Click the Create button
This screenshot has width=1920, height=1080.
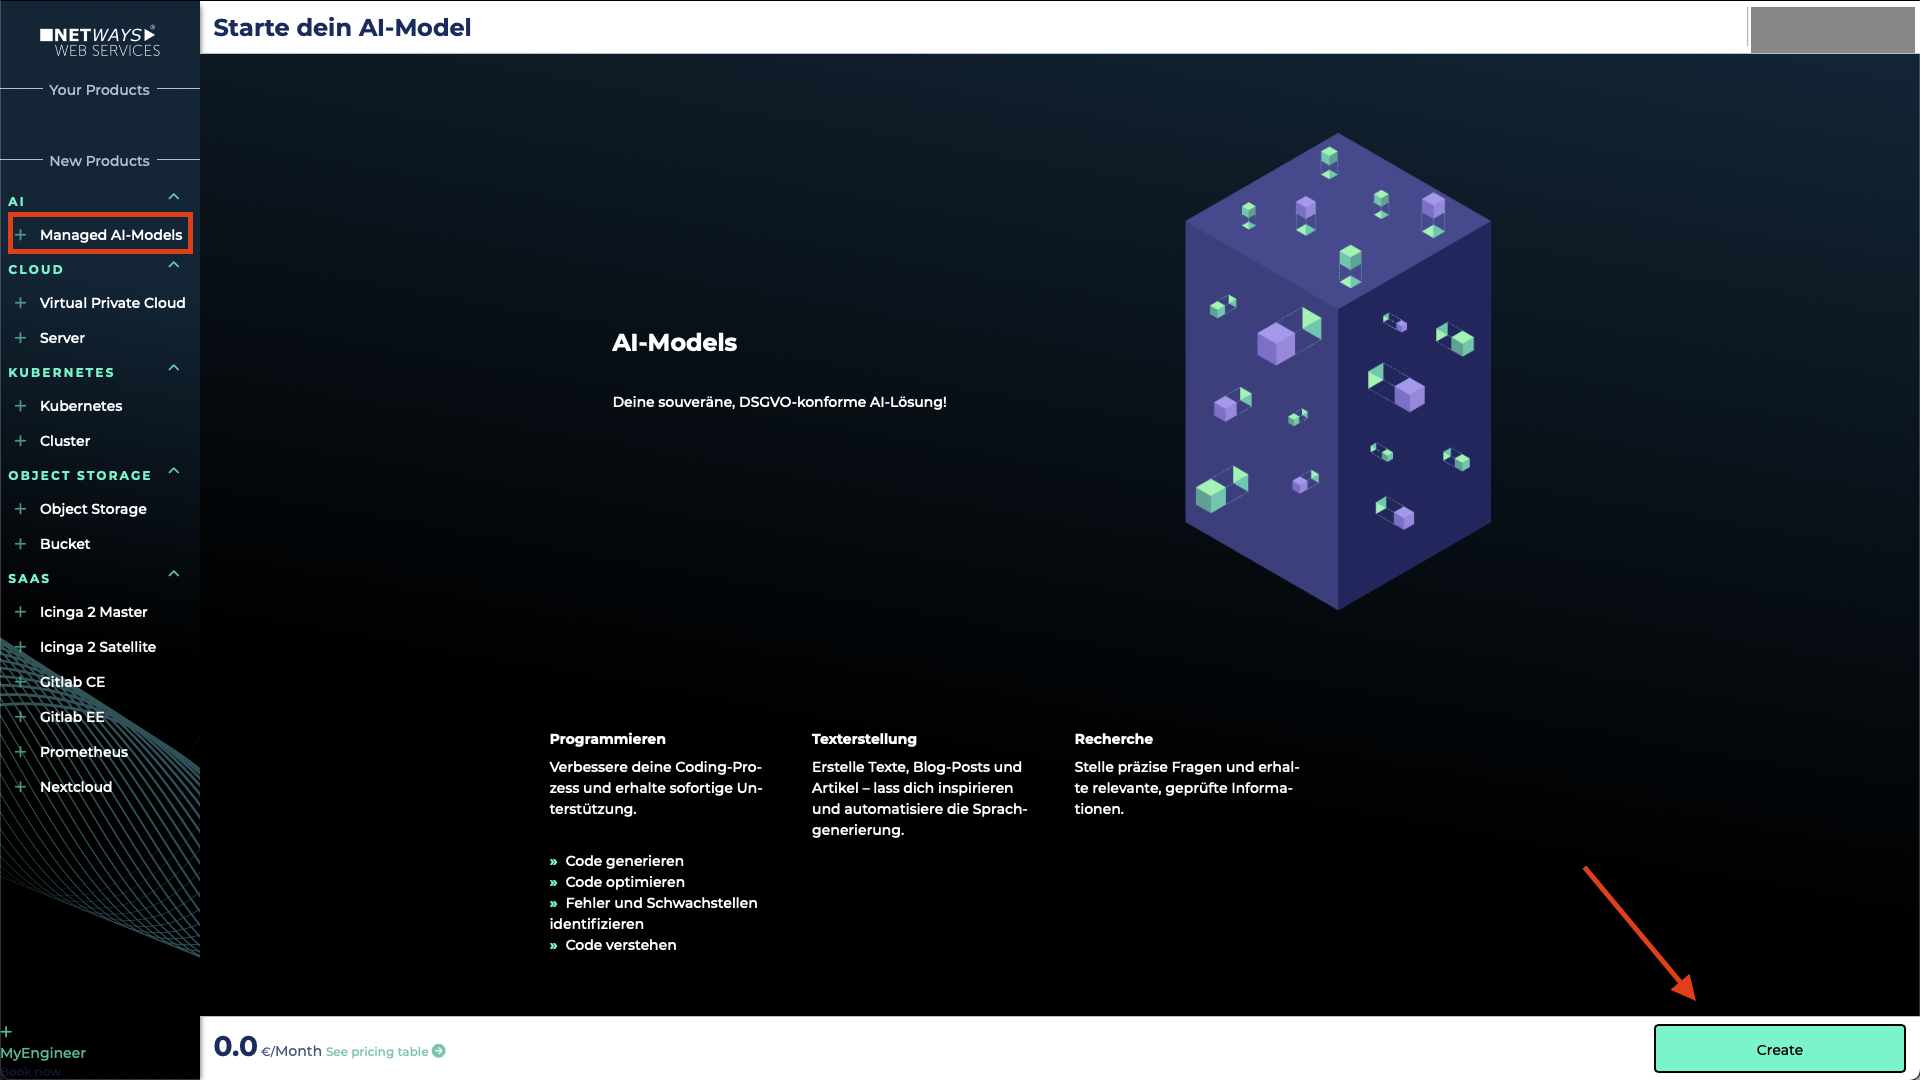coord(1779,1049)
